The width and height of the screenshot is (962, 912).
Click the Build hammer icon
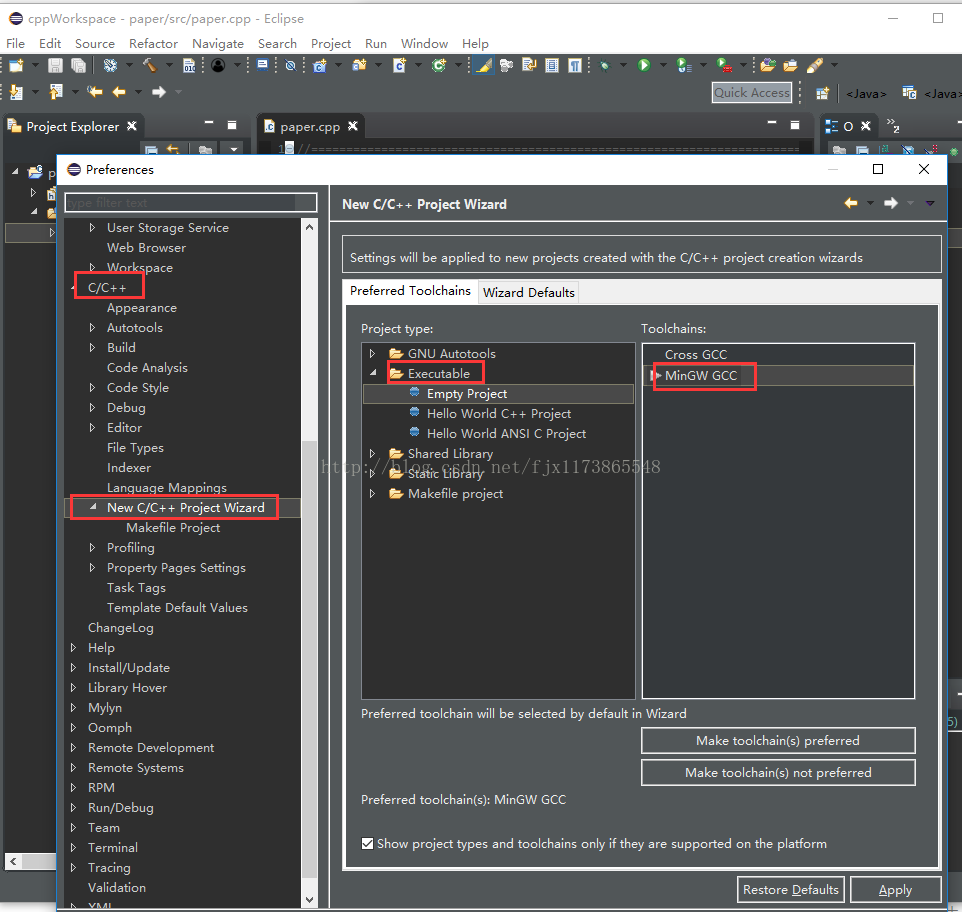tap(149, 66)
